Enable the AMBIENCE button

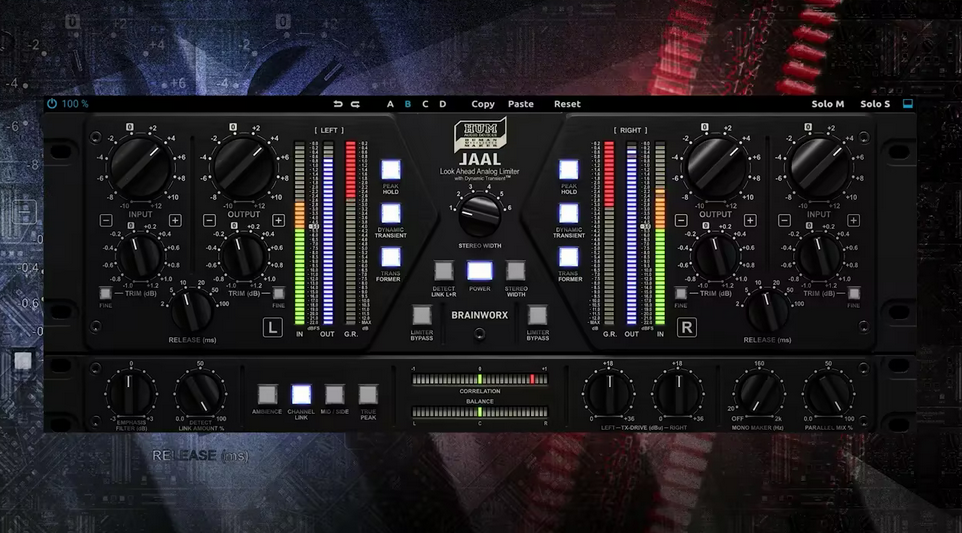[267, 394]
